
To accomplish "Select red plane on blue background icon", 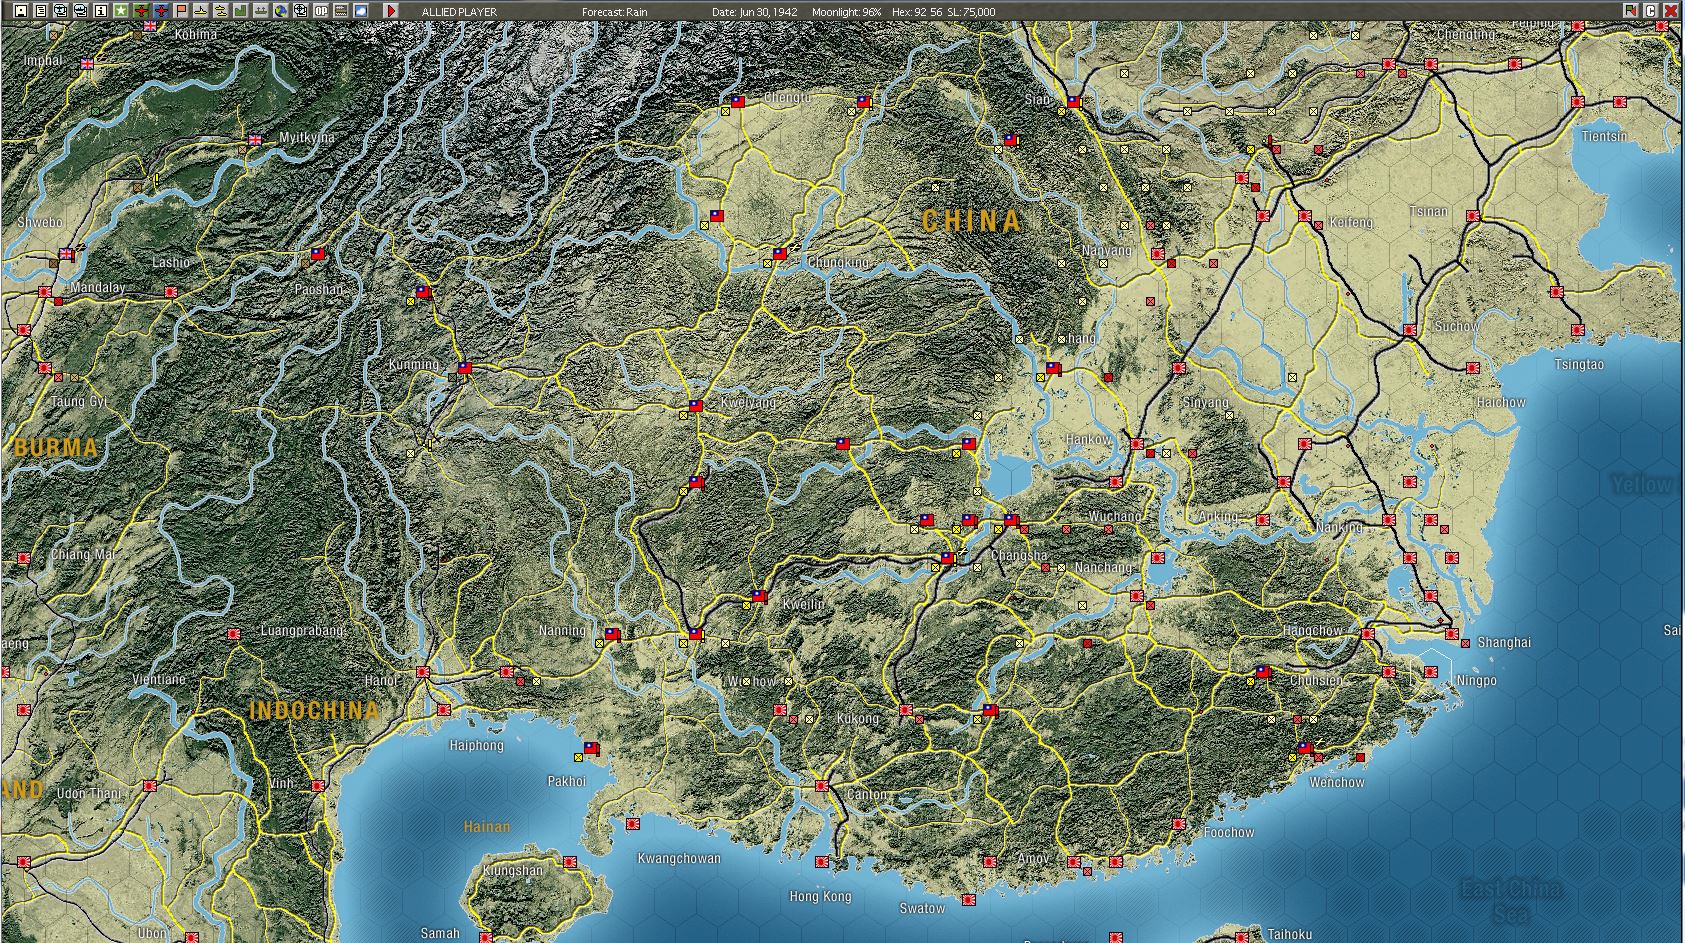I will (161, 11).
